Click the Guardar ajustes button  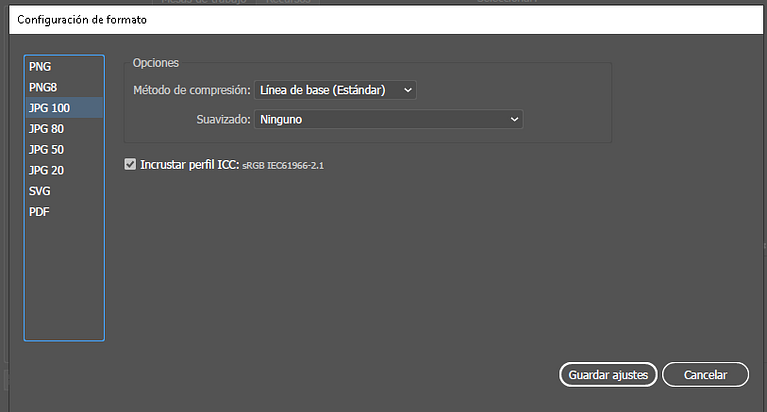point(608,375)
